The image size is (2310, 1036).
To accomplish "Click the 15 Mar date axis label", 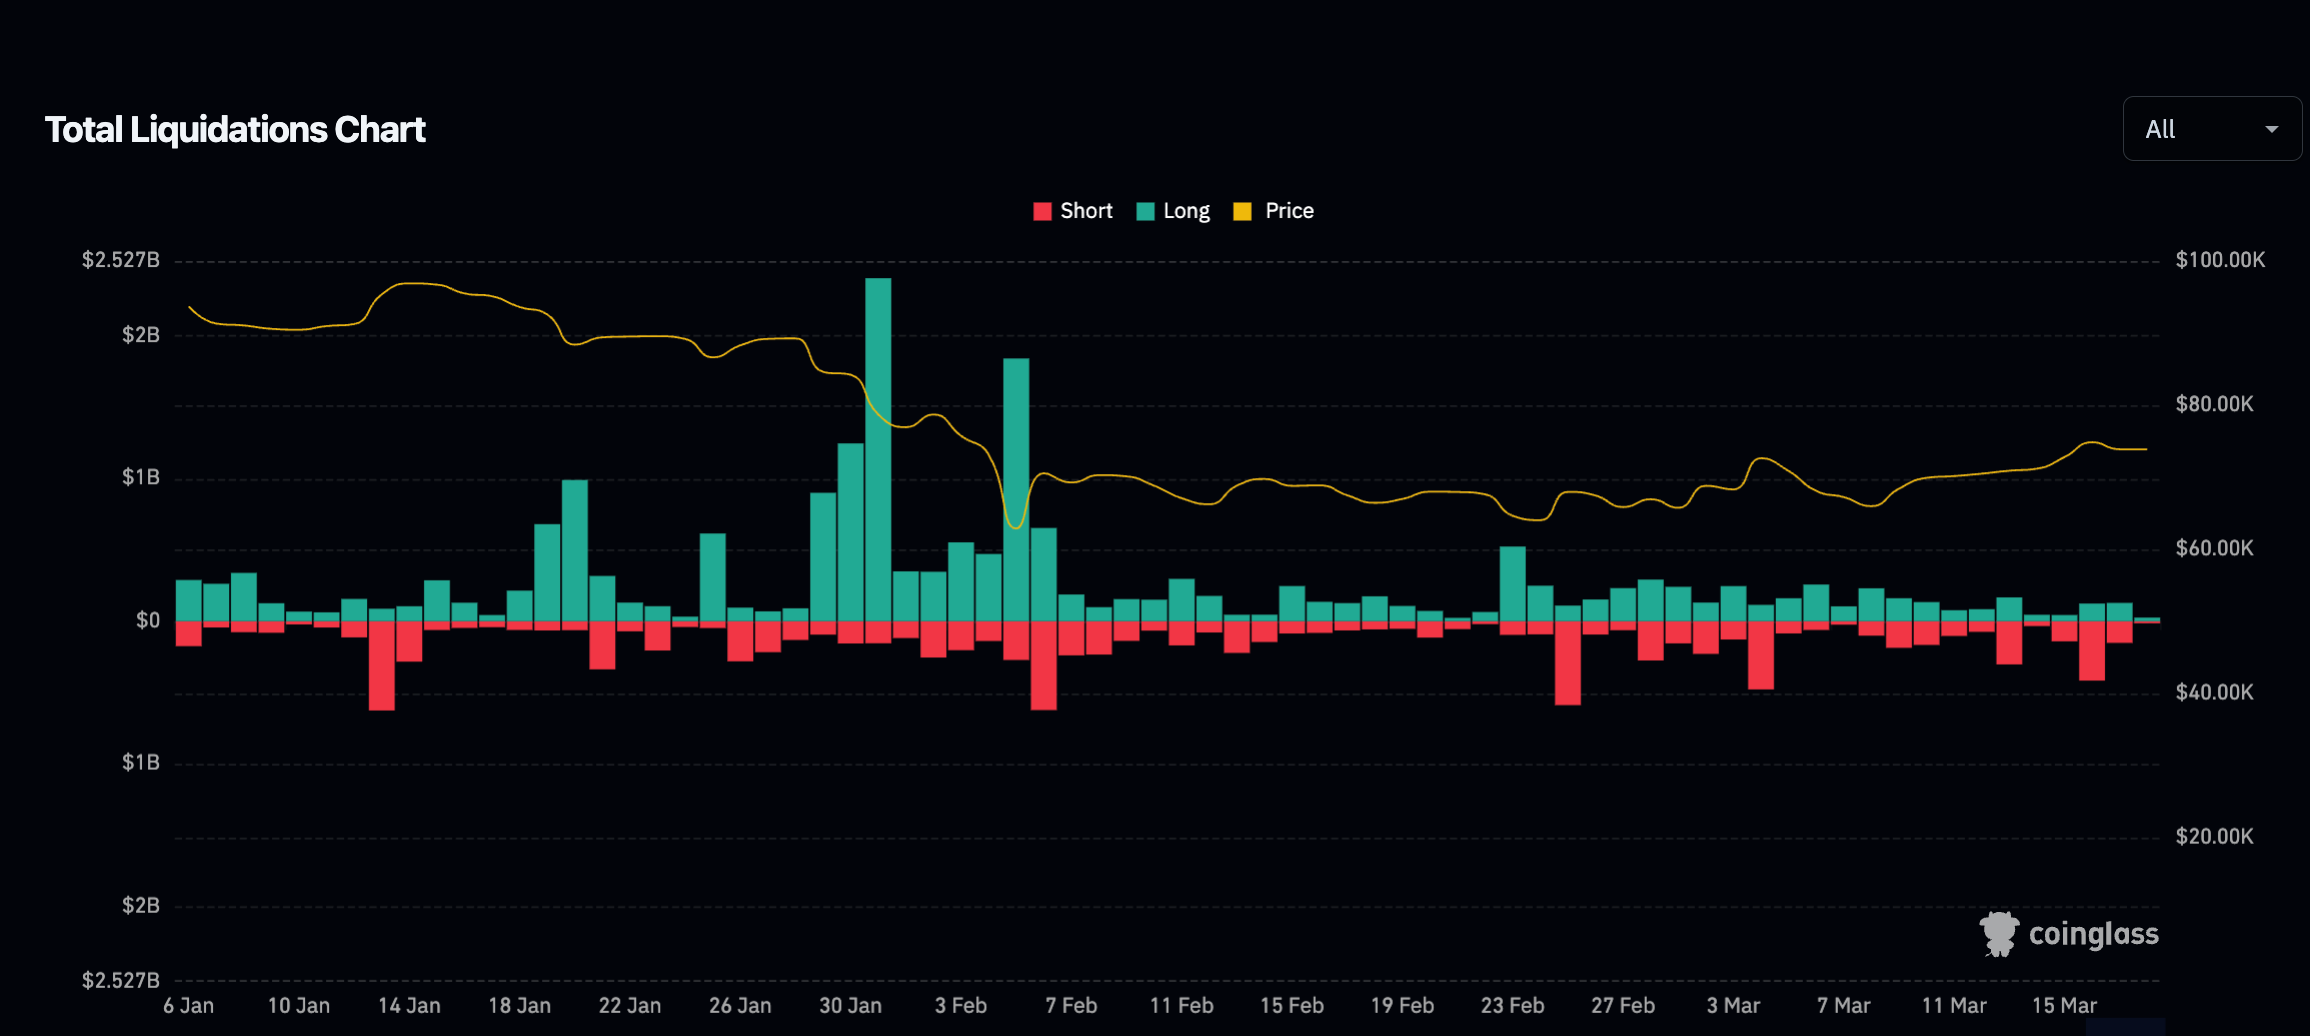I will tap(2064, 1006).
